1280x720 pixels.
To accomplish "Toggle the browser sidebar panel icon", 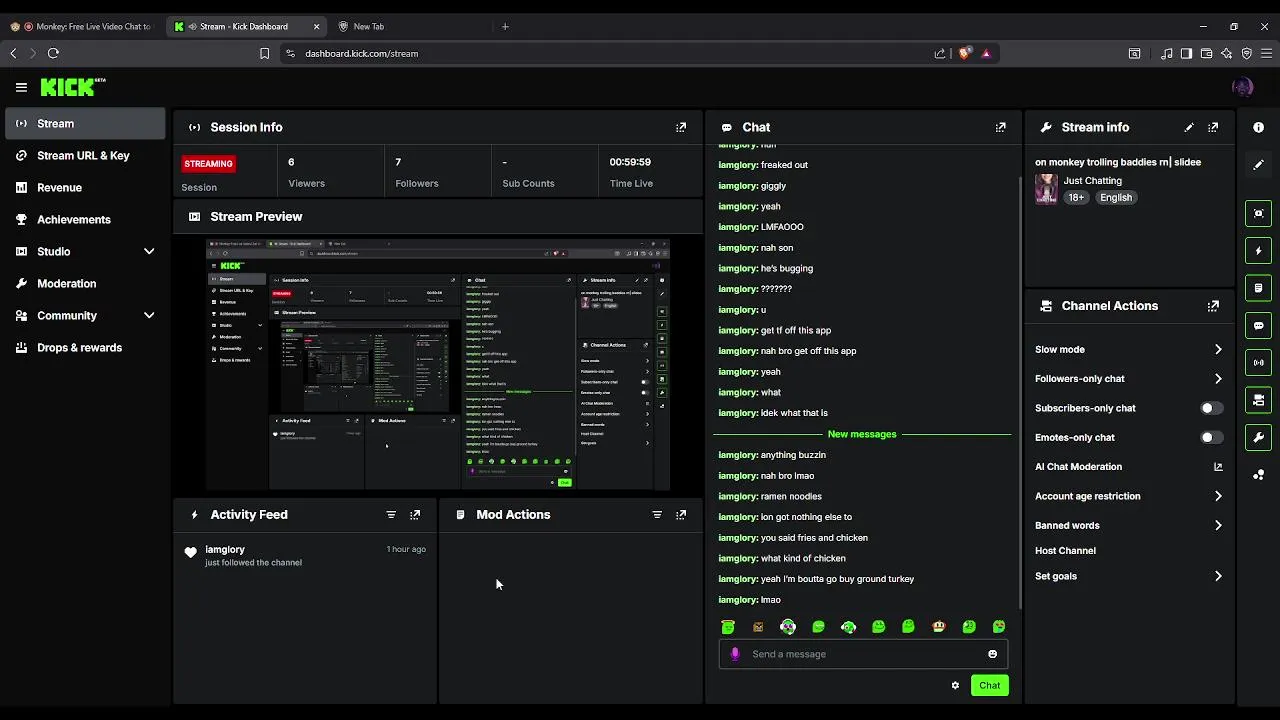I will point(1186,53).
